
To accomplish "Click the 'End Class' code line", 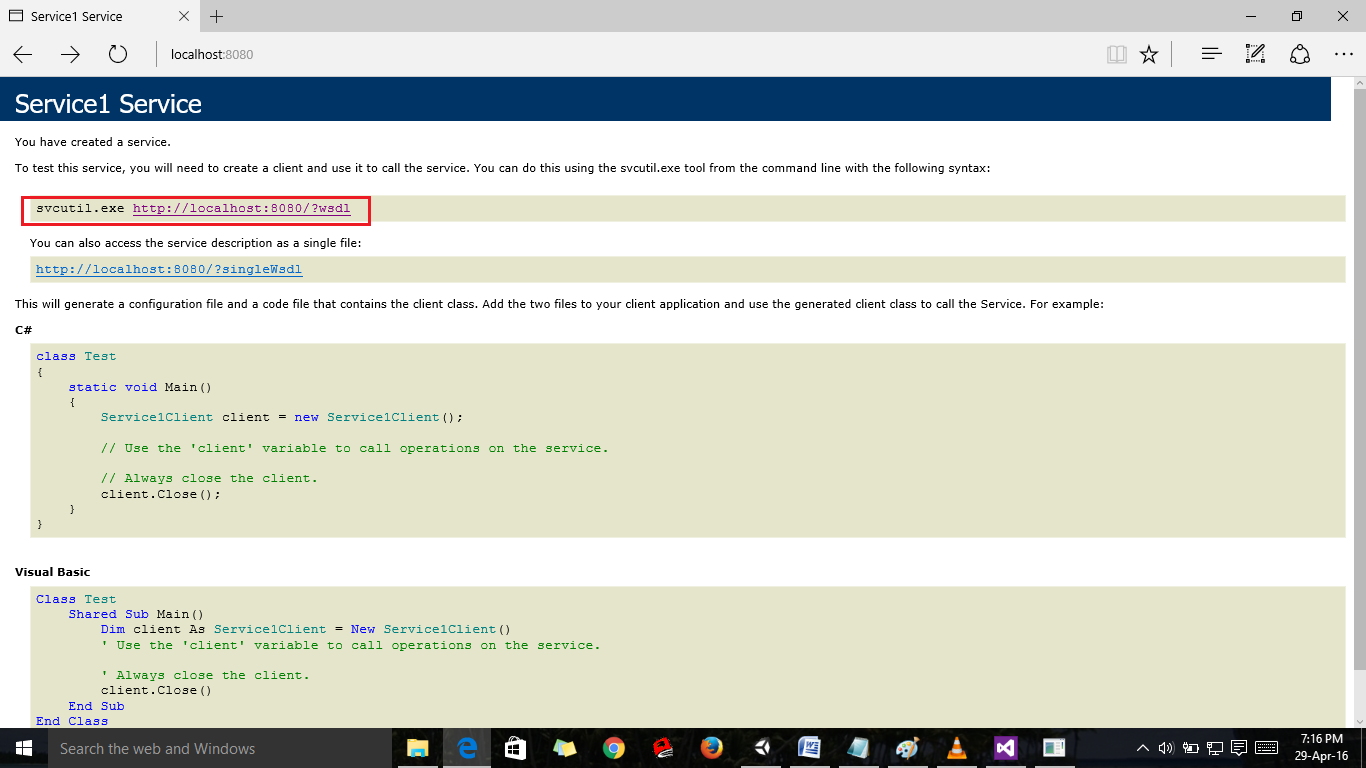I will (72, 721).
